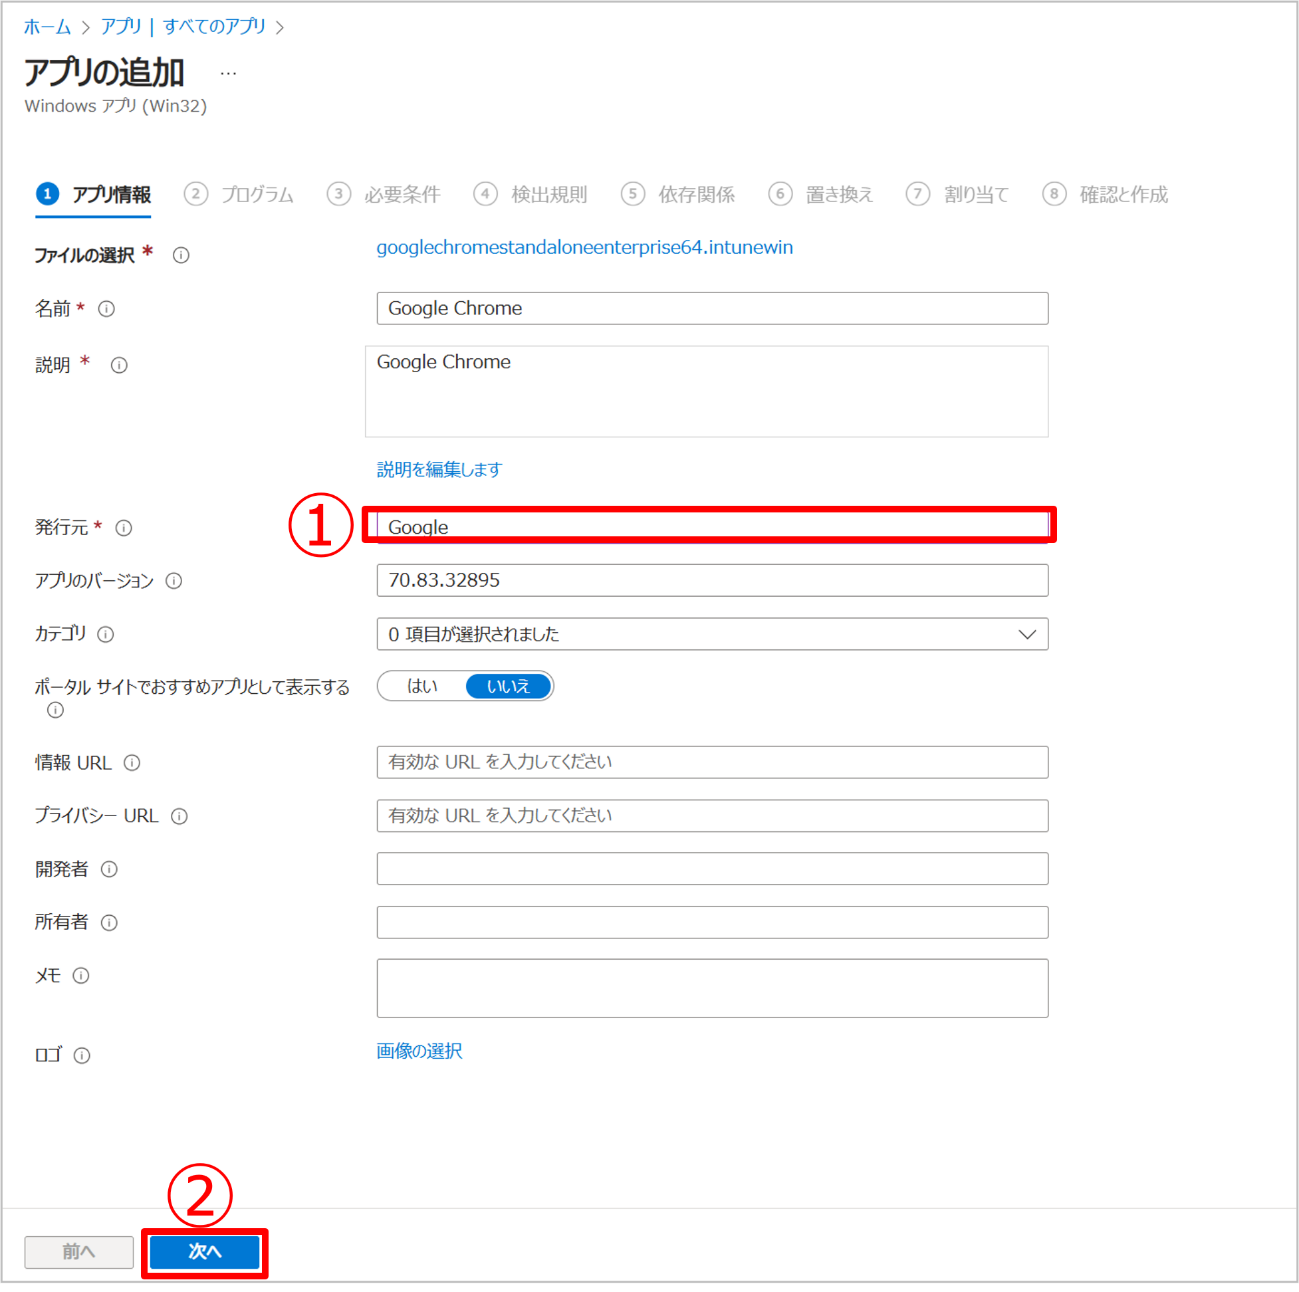This screenshot has width=1299, height=1292.
Task: Click info icon beside メモ label
Action: 81,975
